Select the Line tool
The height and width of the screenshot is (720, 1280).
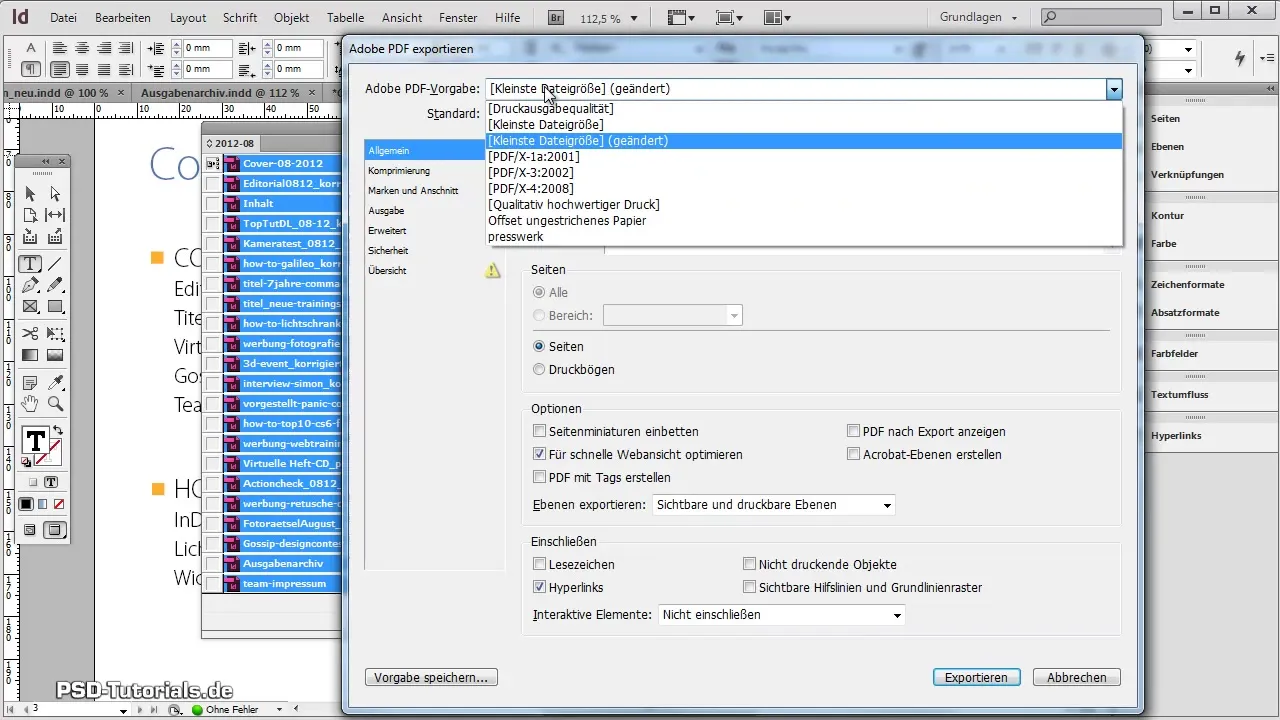tap(55, 264)
